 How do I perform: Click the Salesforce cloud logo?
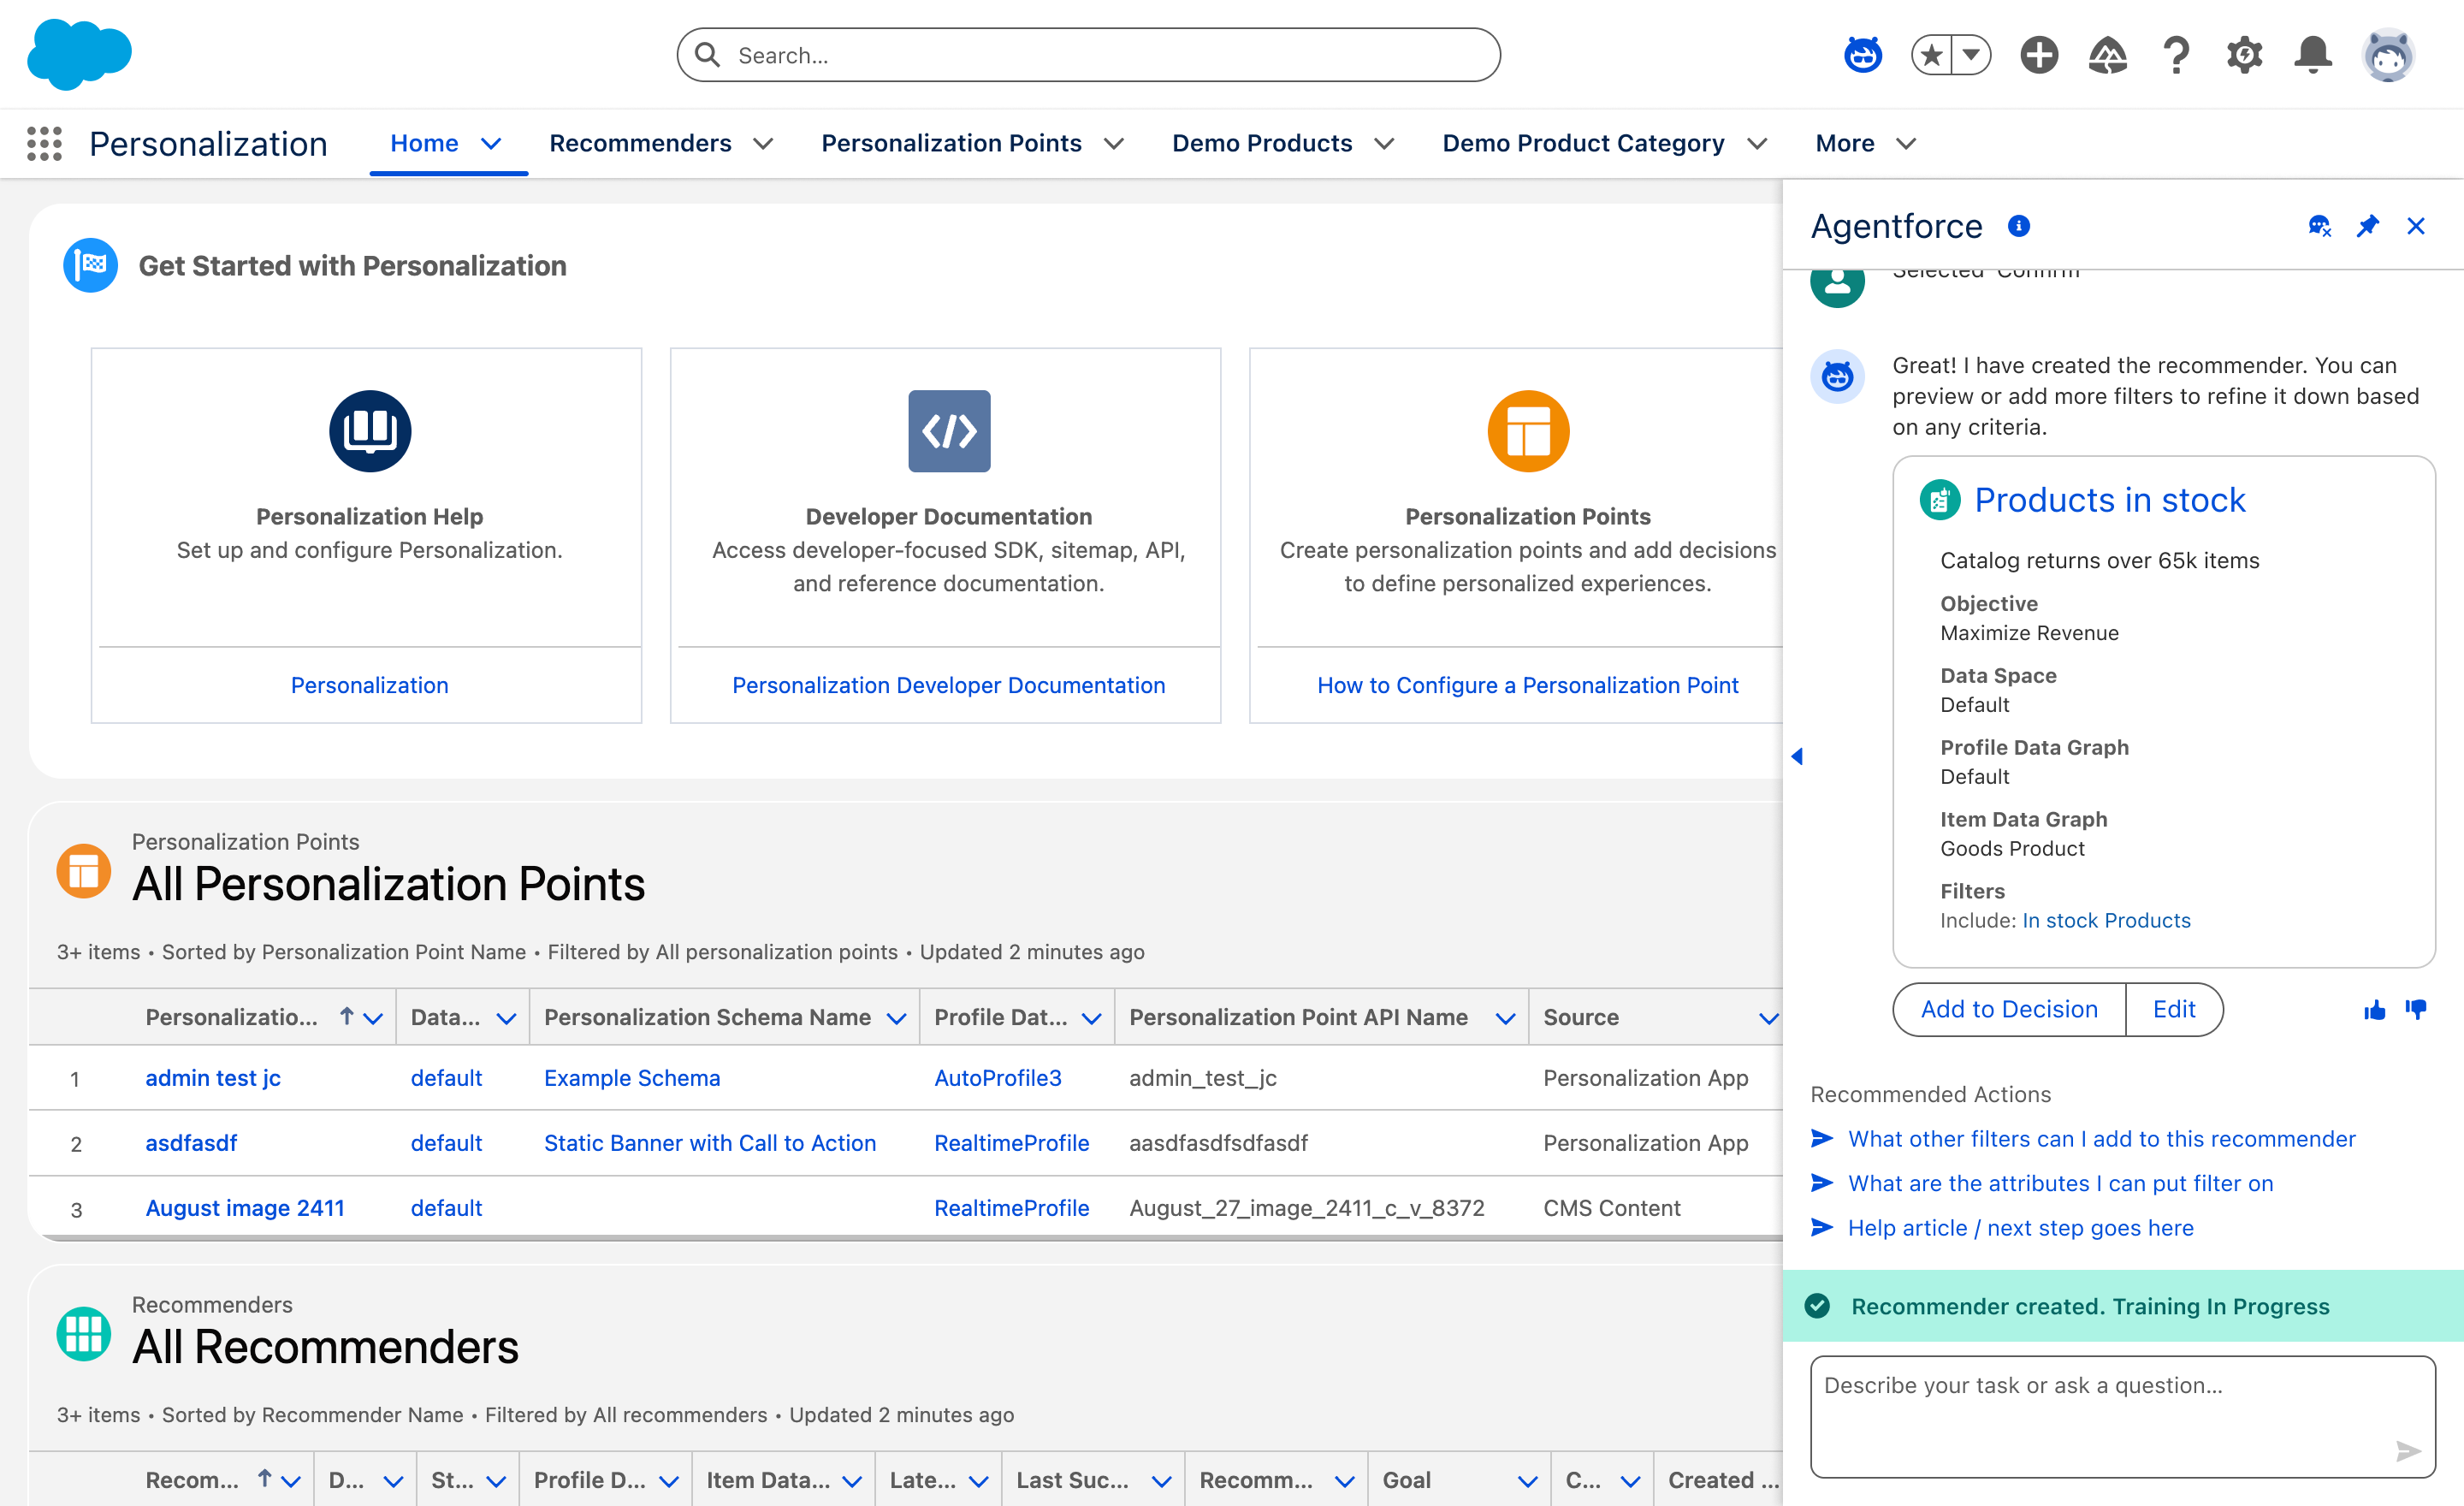pyautogui.click(x=79, y=53)
